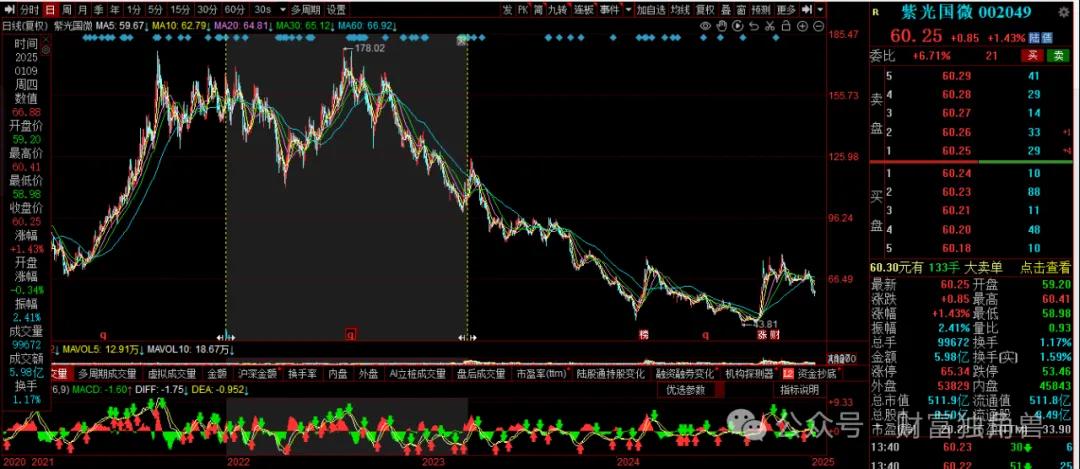
Task: Expand the rightmost toolbar dropdown arrow
Action: [820, 10]
